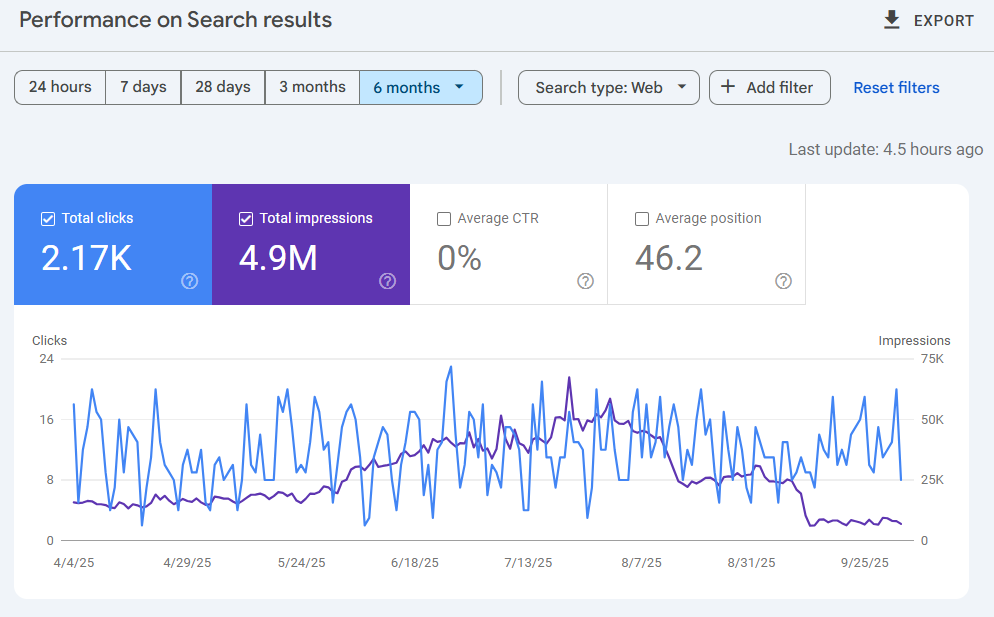Switch to the 28 days range

click(222, 87)
